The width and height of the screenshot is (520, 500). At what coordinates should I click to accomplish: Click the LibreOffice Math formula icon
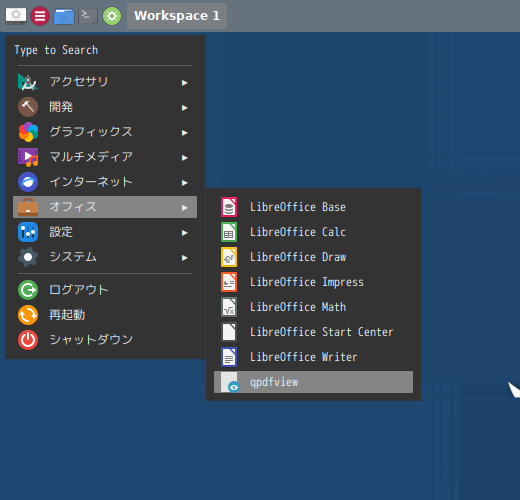(229, 307)
